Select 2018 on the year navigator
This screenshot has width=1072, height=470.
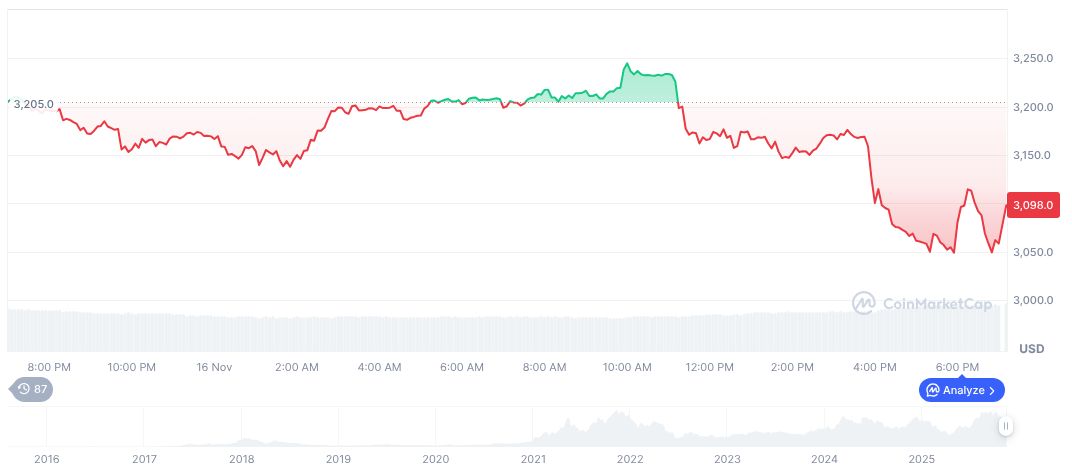(241, 459)
